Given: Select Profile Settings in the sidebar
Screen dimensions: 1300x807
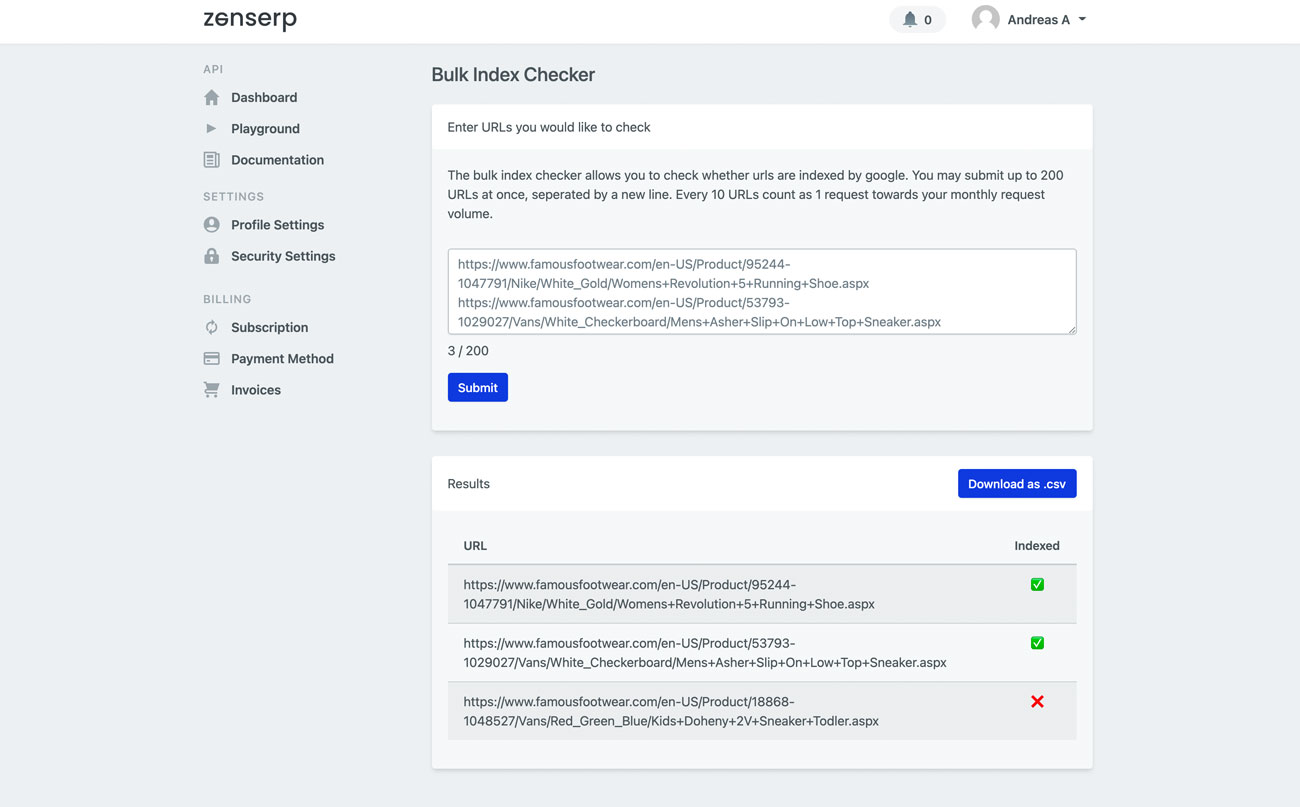Looking at the screenshot, I should coord(277,224).
